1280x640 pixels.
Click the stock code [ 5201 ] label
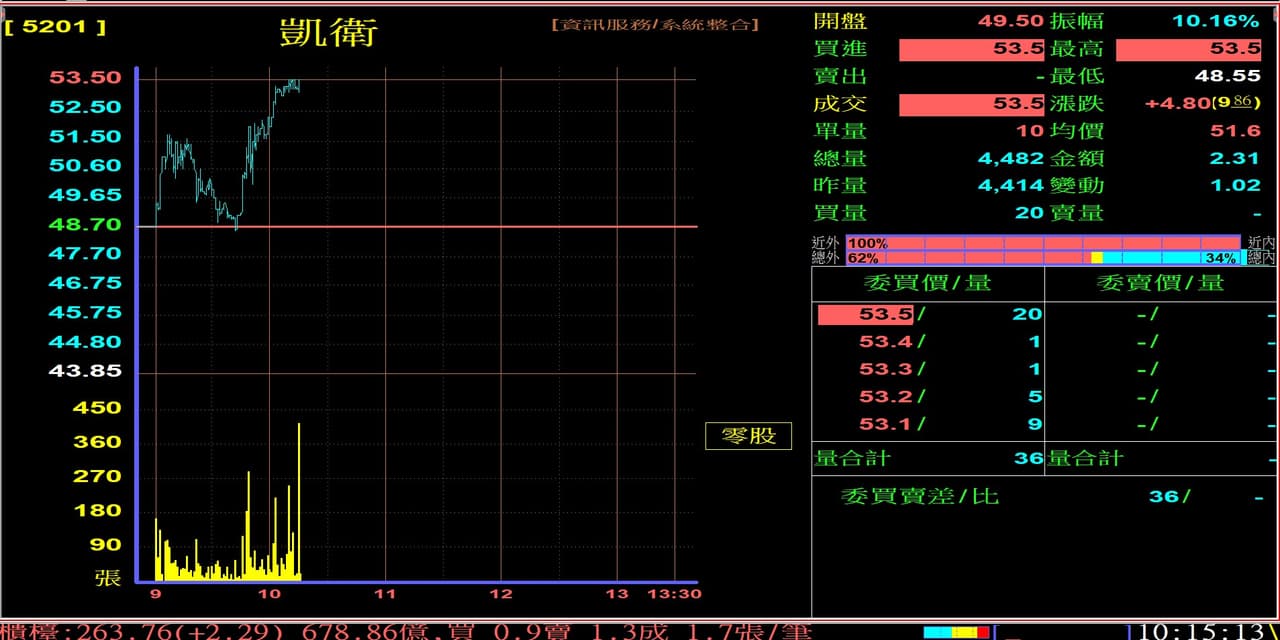click(55, 27)
